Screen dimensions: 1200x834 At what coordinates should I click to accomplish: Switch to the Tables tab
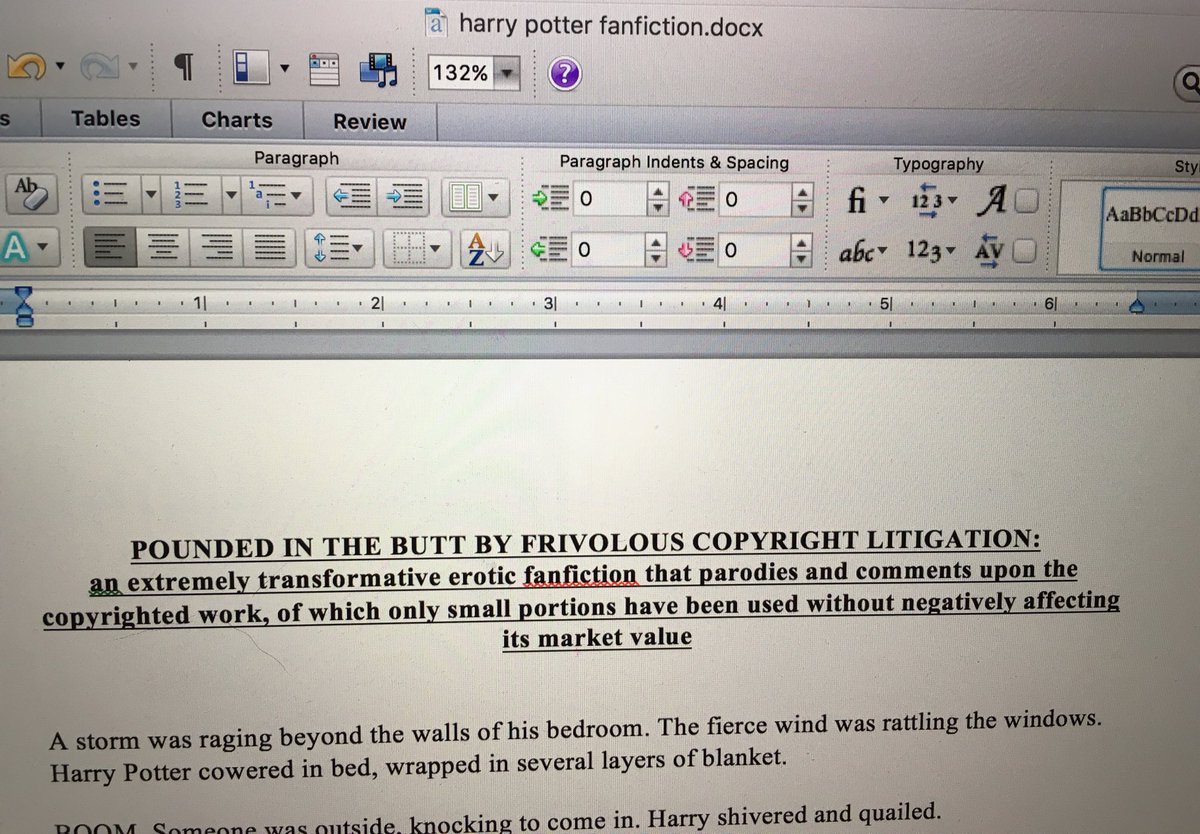point(105,119)
